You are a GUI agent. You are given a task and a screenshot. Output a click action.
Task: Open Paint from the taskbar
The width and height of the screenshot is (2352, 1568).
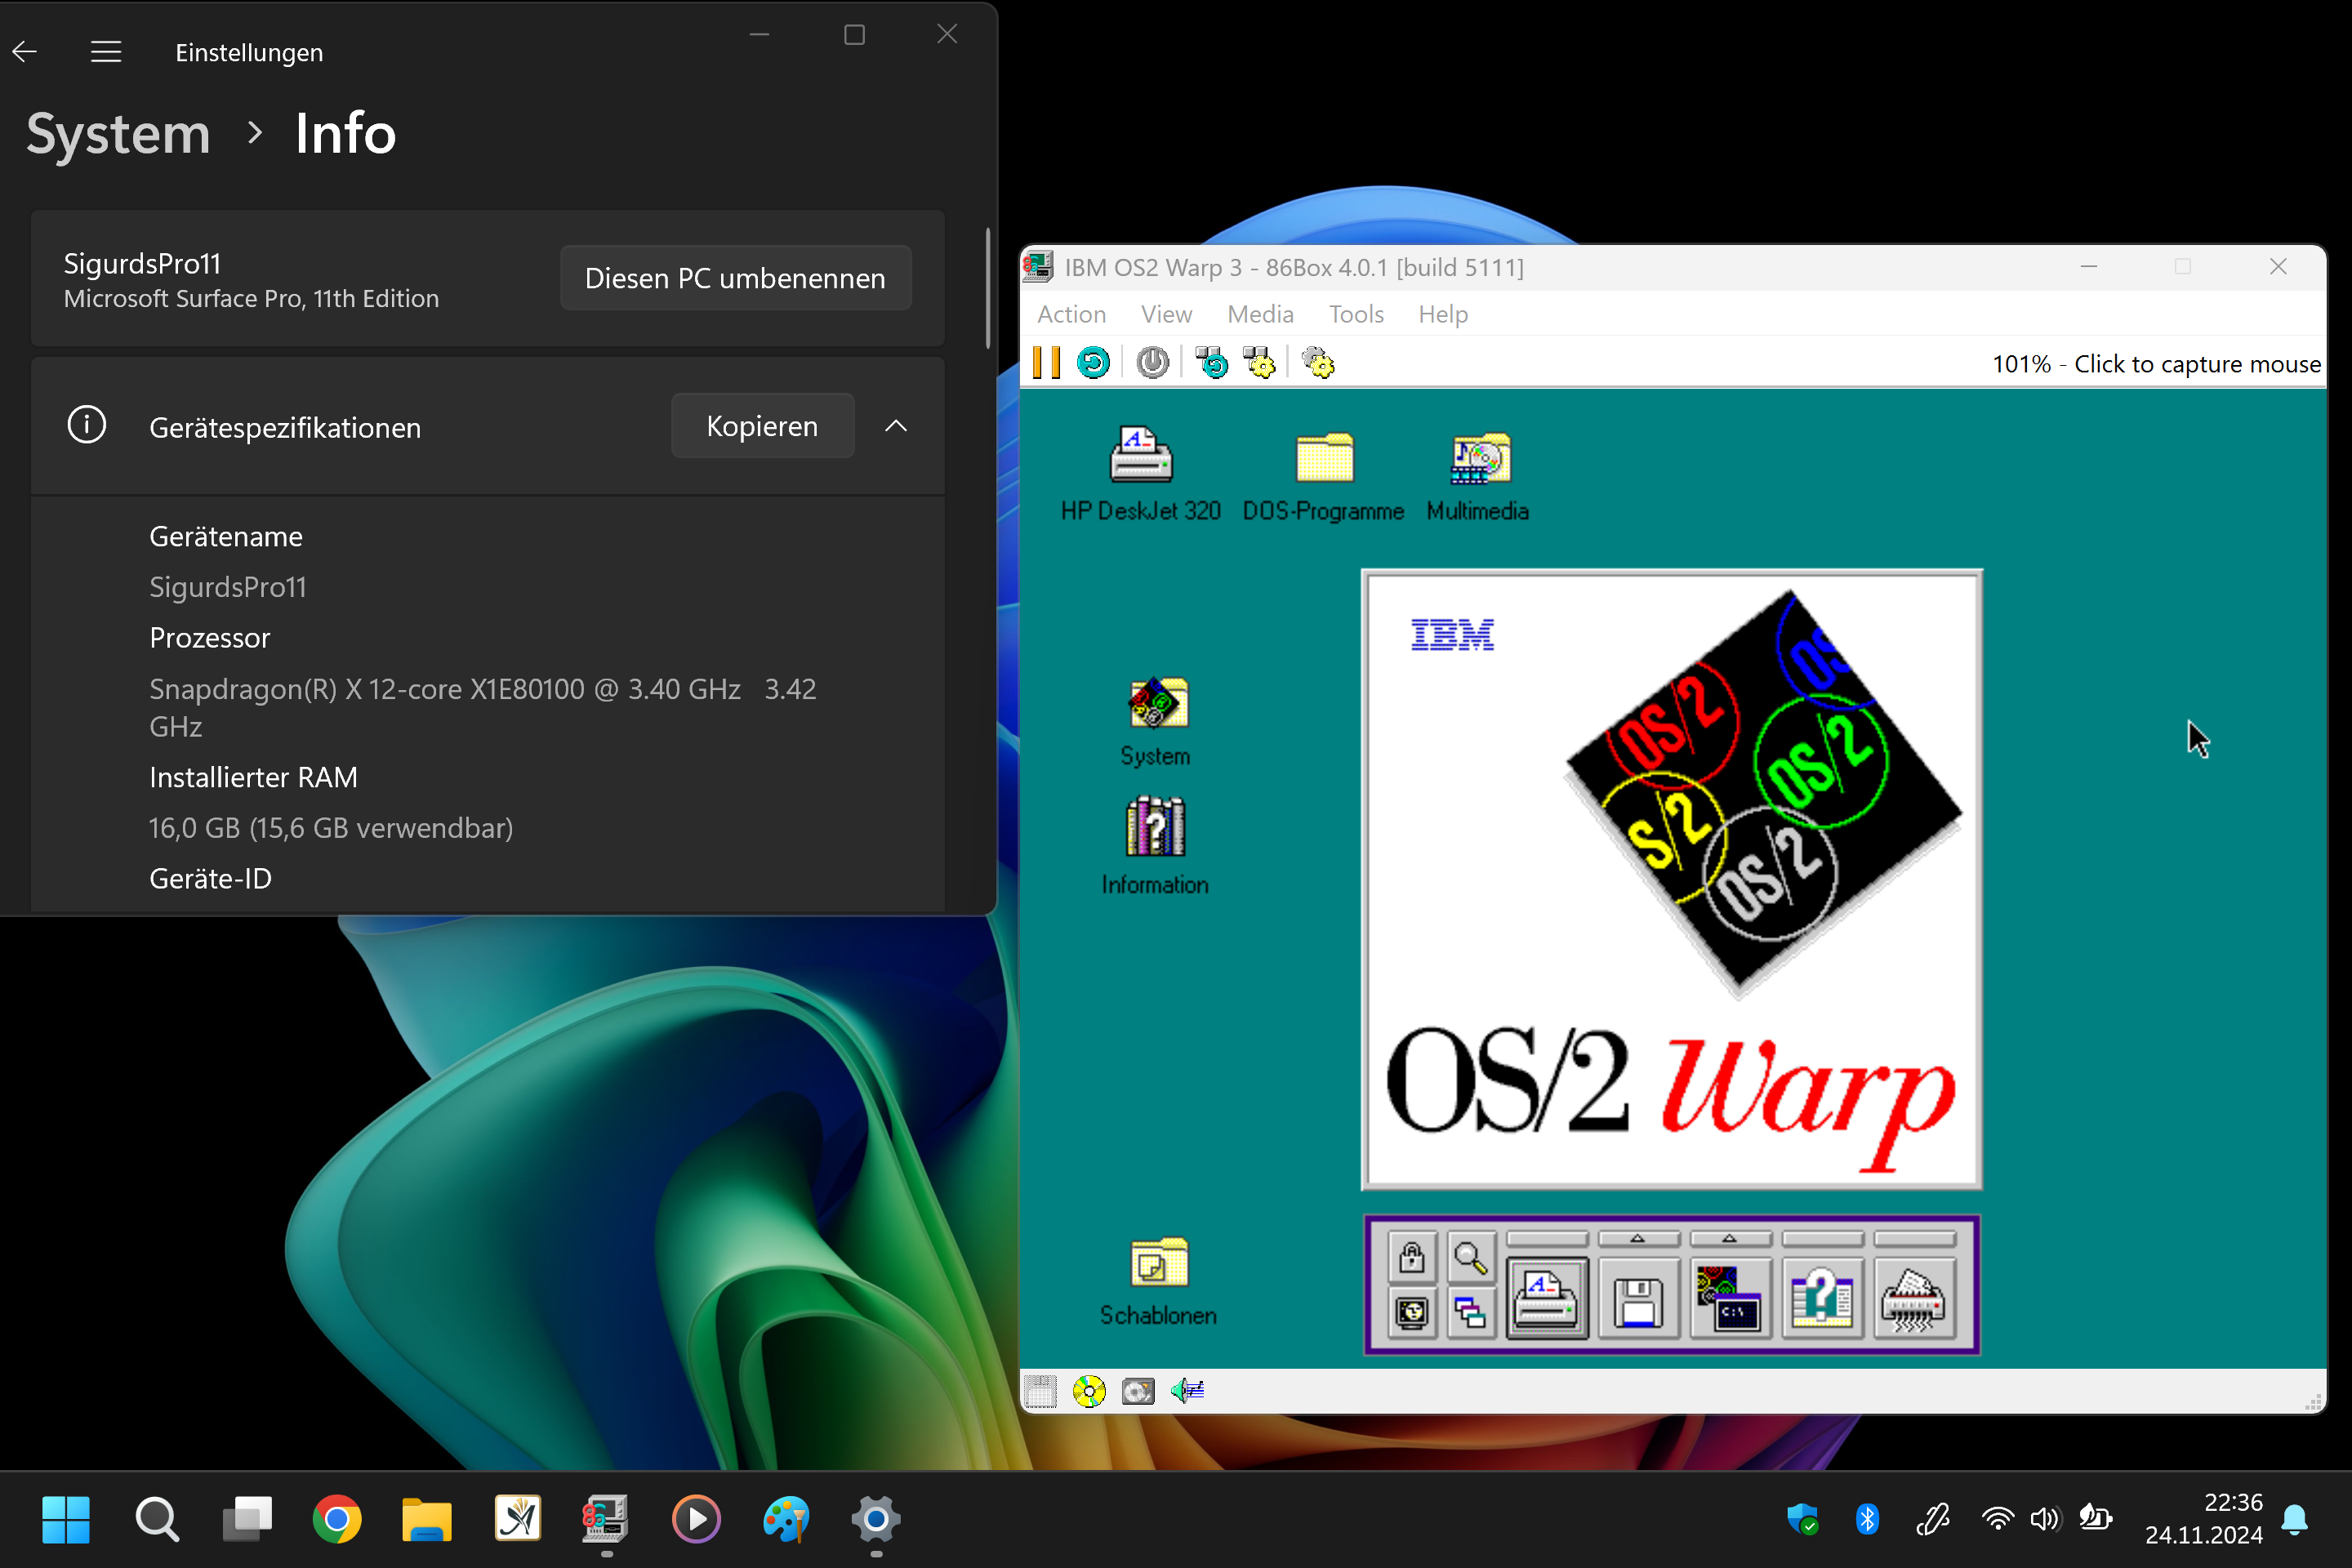[x=786, y=1520]
